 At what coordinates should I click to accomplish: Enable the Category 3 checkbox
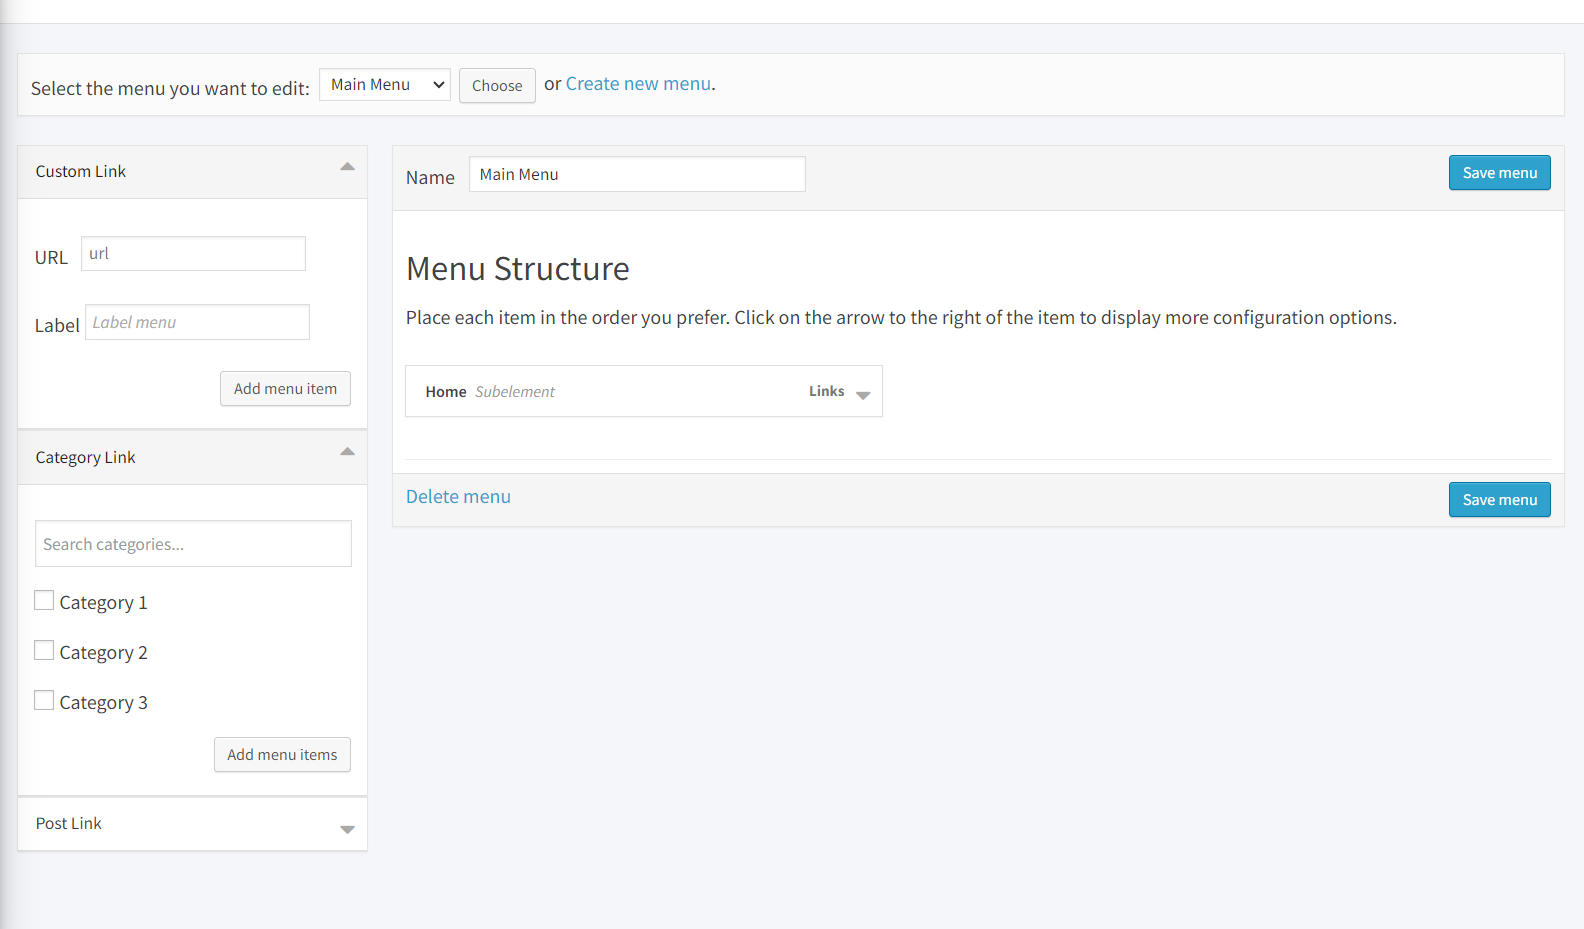(x=44, y=700)
